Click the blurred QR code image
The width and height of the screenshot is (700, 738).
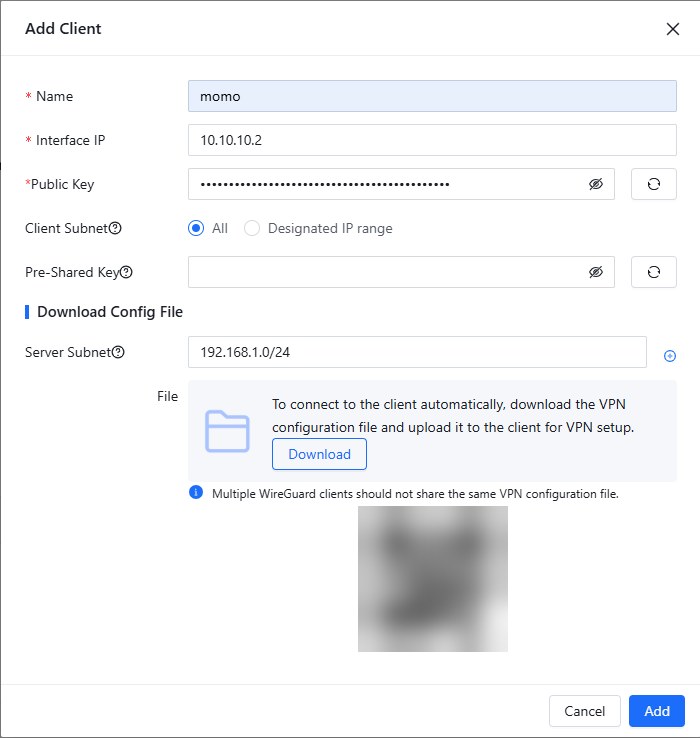tap(433, 579)
